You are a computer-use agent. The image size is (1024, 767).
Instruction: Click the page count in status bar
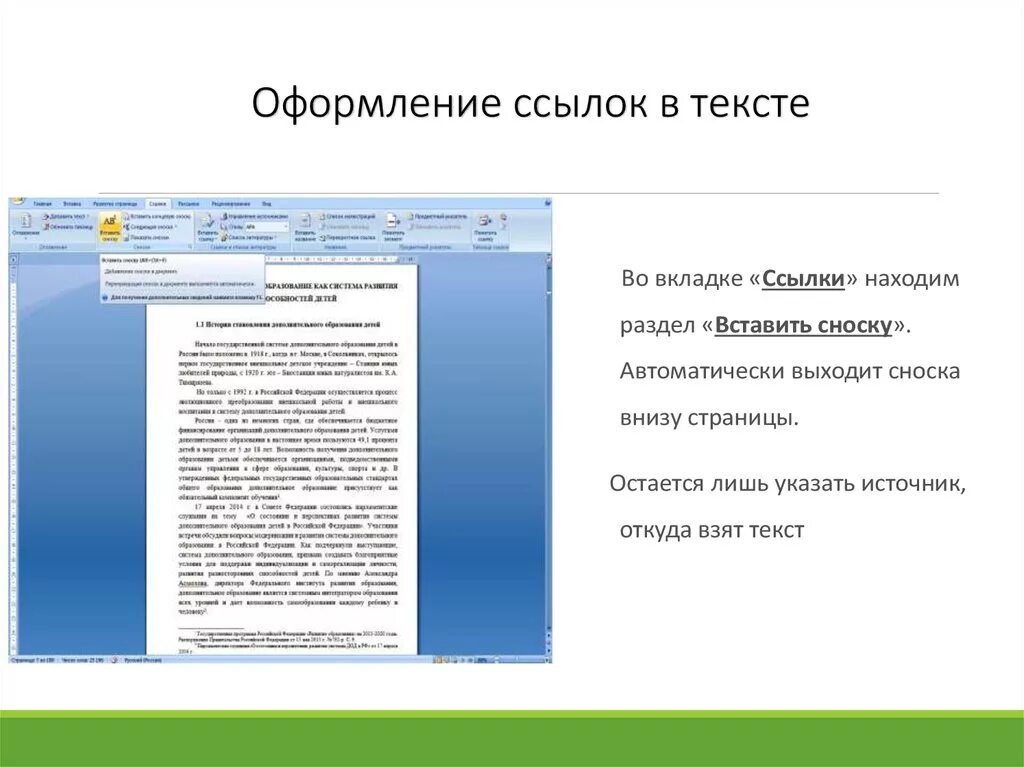pyautogui.click(x=33, y=661)
